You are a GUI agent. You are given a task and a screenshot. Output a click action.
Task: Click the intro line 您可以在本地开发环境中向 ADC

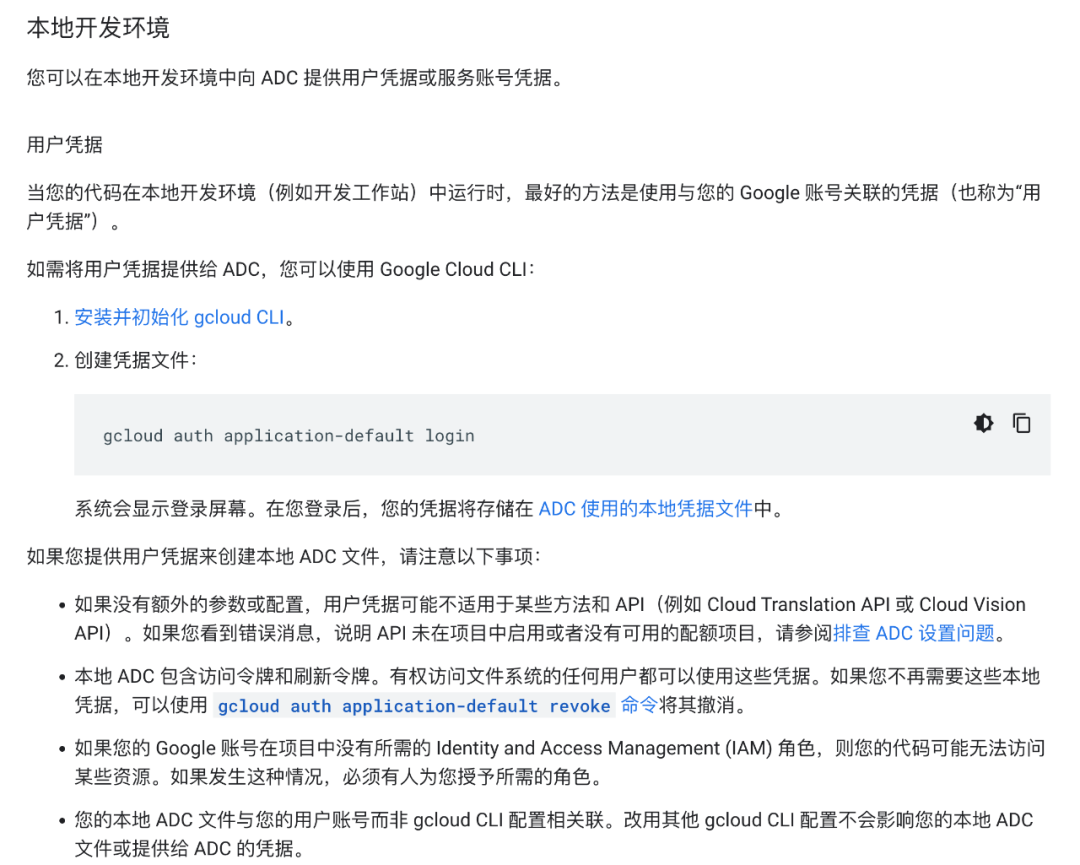tap(280, 77)
